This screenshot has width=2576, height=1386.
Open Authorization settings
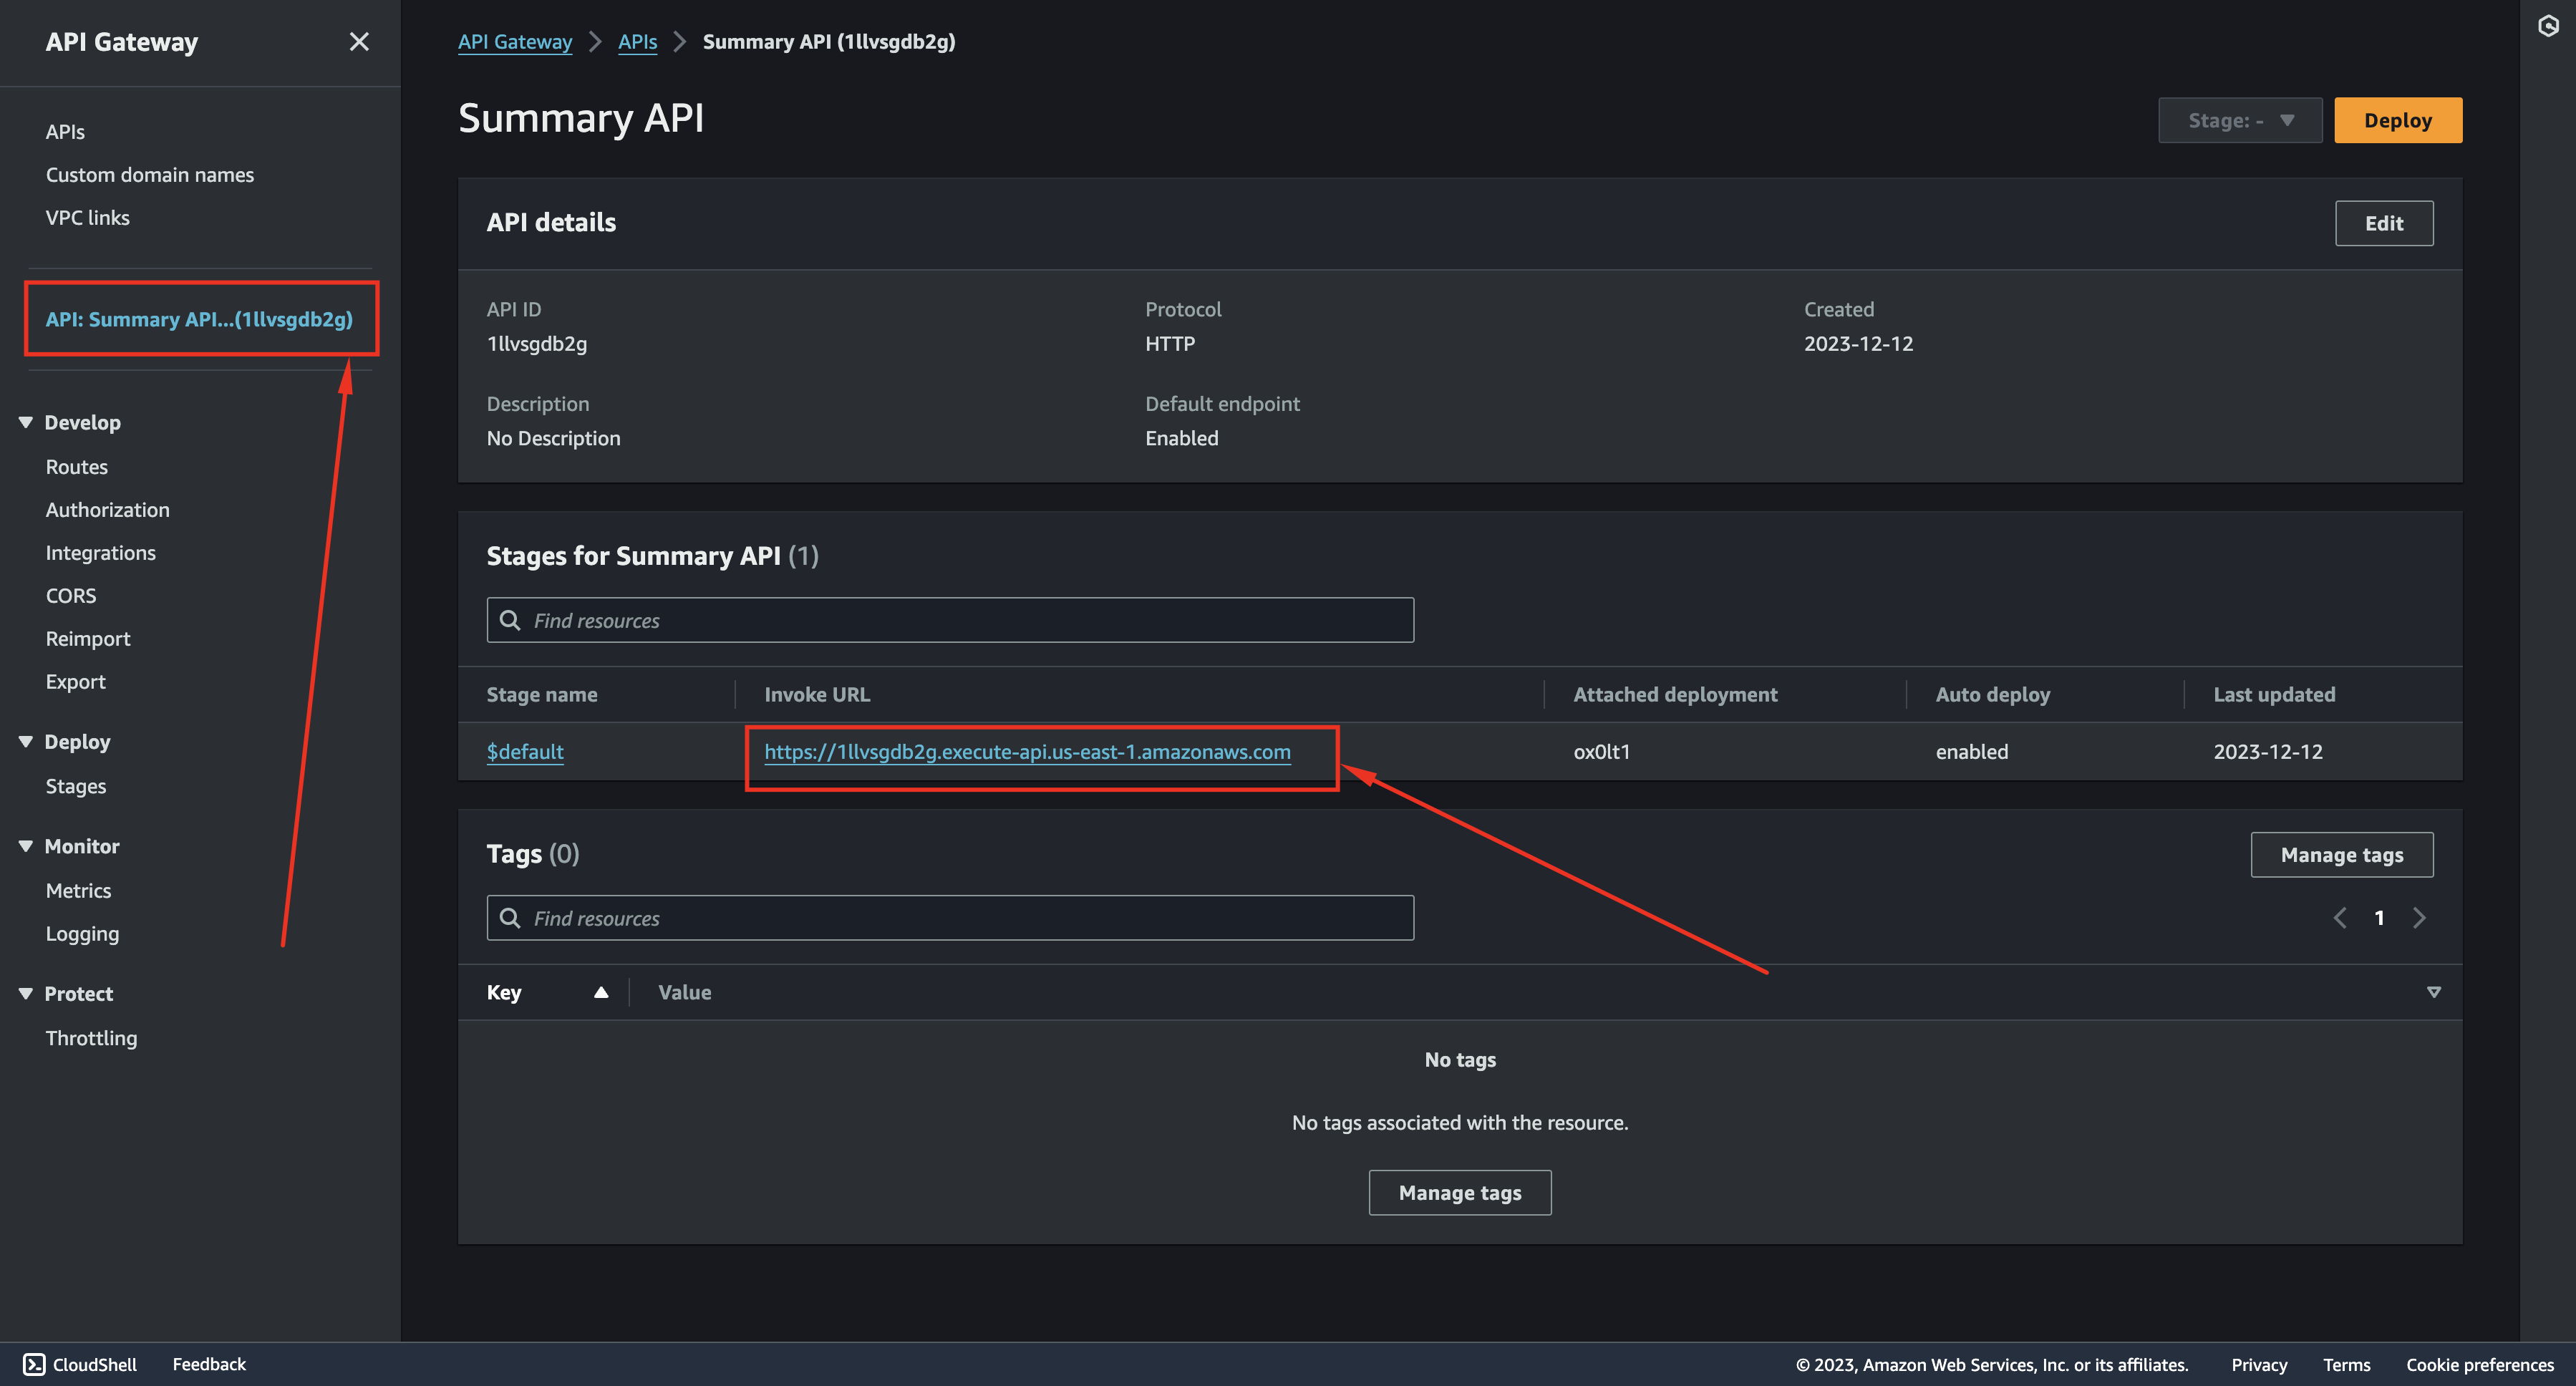[x=108, y=509]
